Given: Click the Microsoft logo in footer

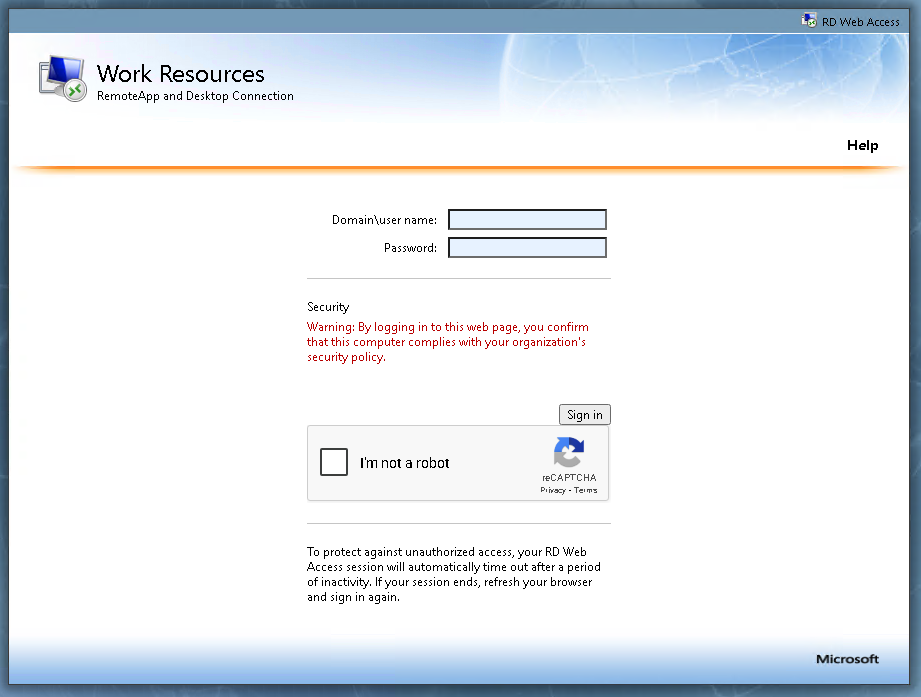Looking at the screenshot, I should (847, 659).
